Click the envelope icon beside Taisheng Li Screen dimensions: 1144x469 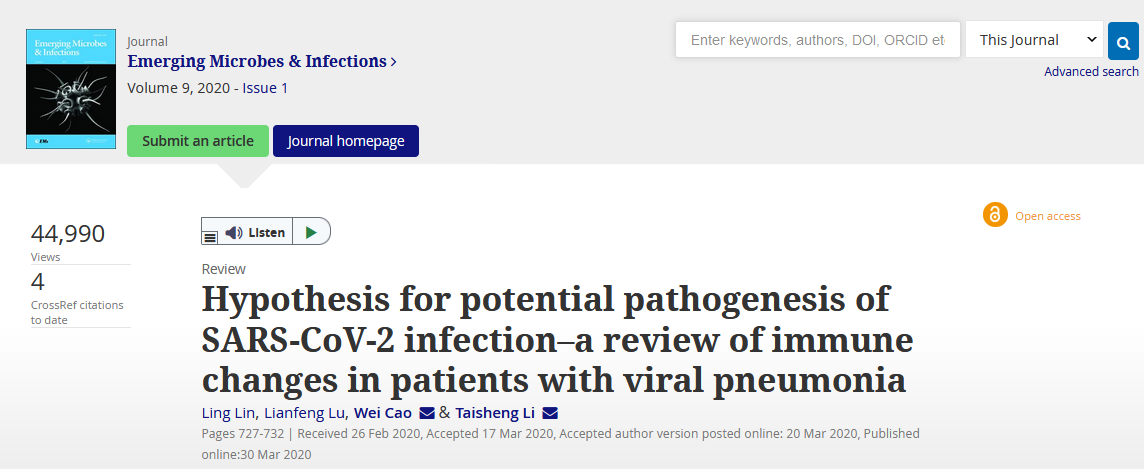[550, 414]
